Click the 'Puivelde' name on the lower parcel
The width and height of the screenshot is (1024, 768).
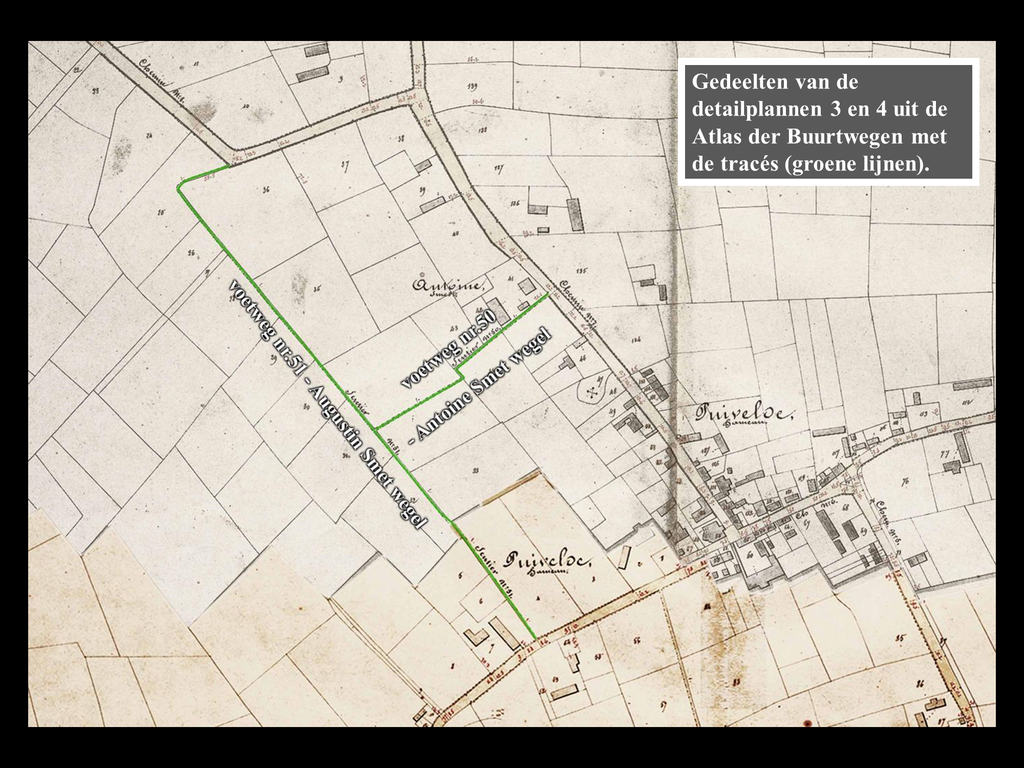(x=548, y=561)
